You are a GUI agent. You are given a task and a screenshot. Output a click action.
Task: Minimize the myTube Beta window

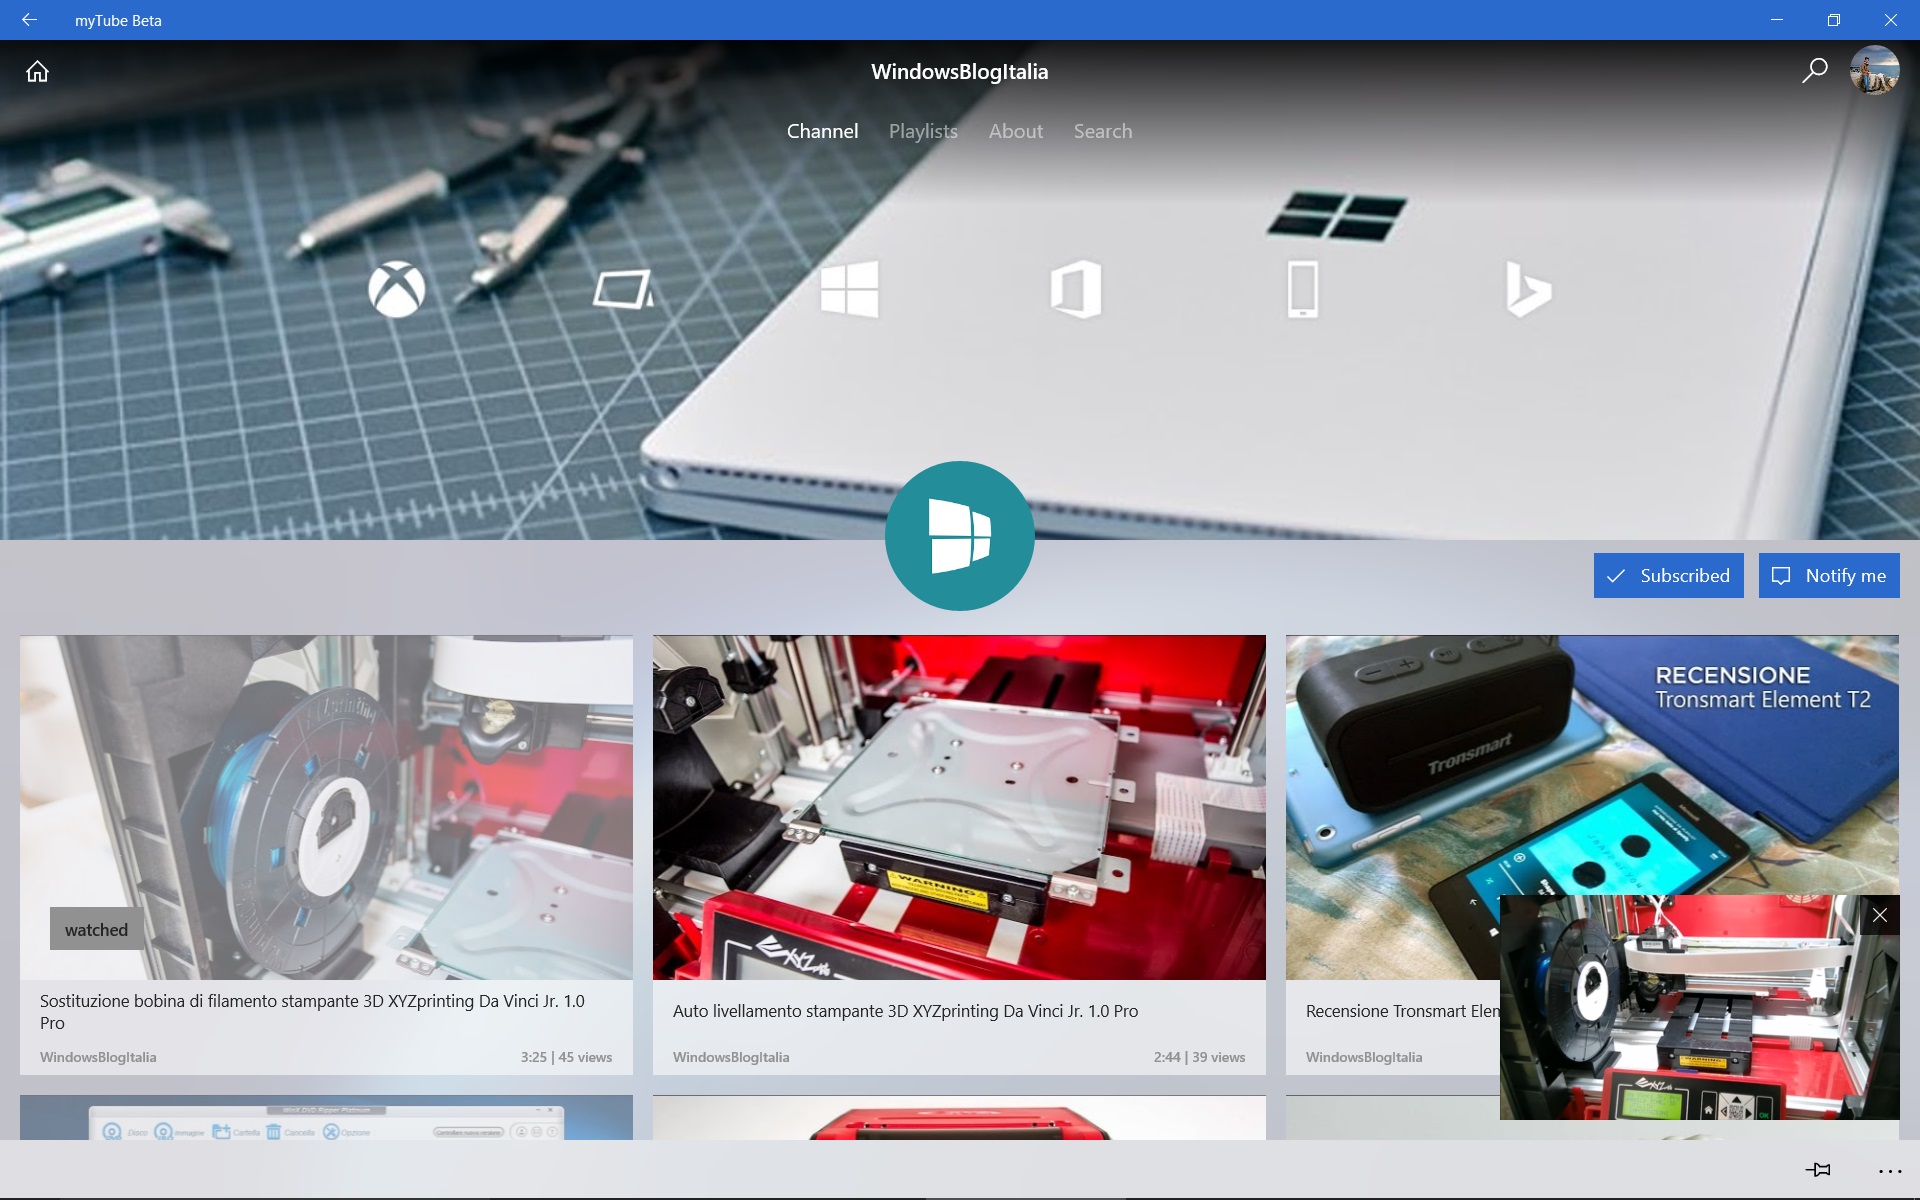(x=1776, y=20)
